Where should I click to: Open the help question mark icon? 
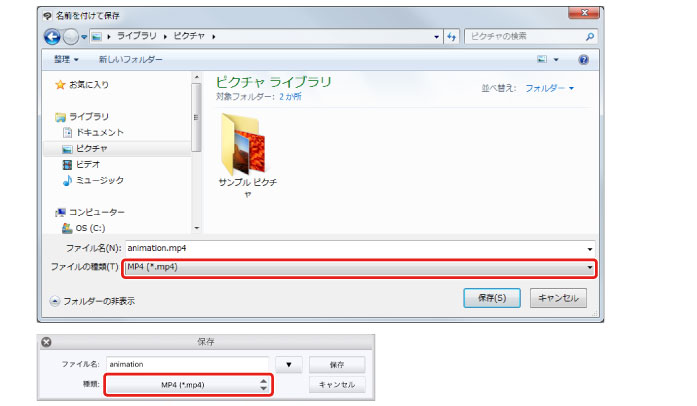[584, 60]
